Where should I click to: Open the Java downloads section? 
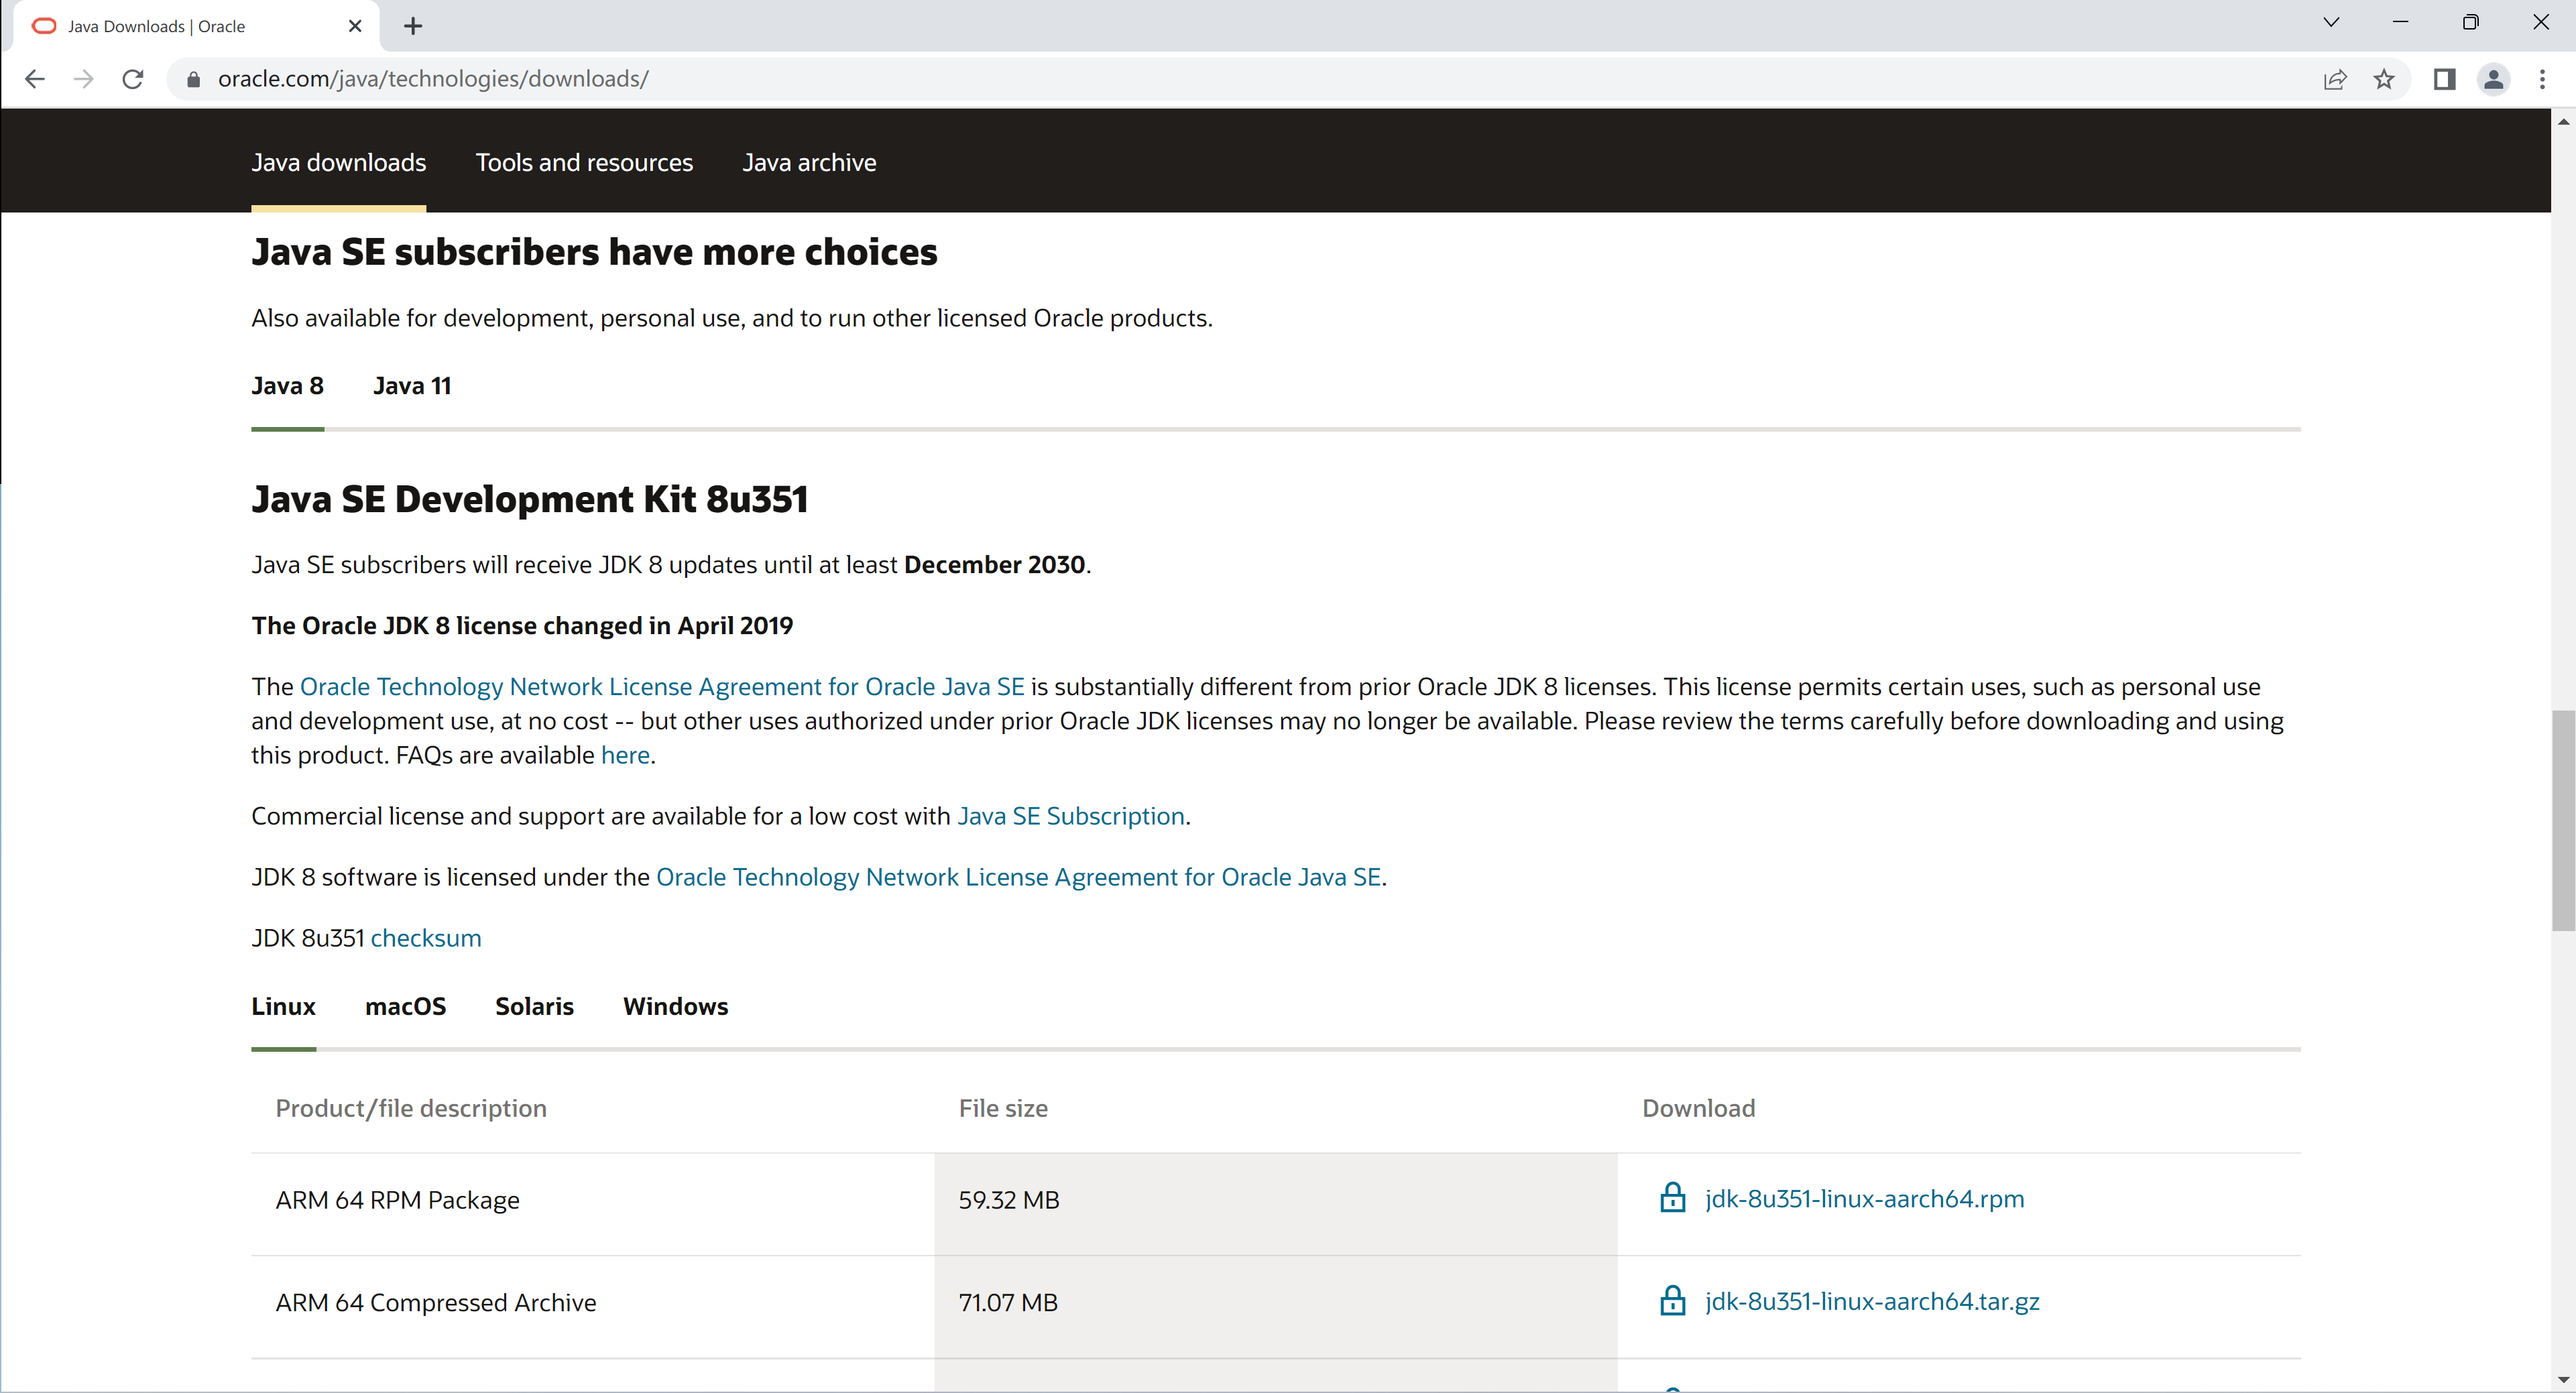coord(338,162)
